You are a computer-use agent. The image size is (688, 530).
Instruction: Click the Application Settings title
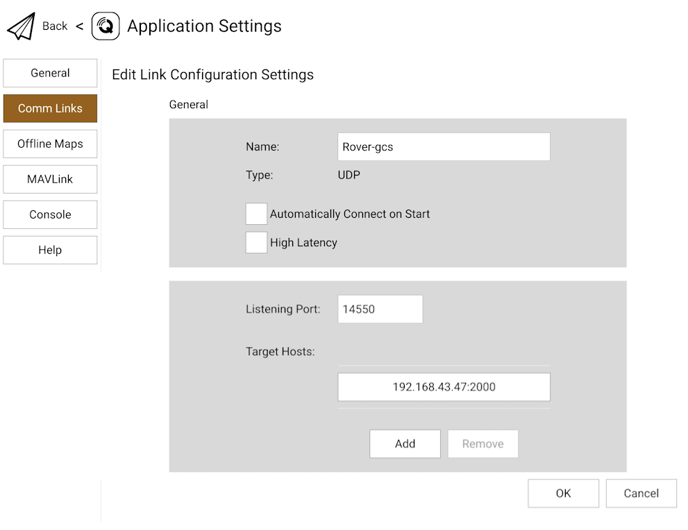204,26
